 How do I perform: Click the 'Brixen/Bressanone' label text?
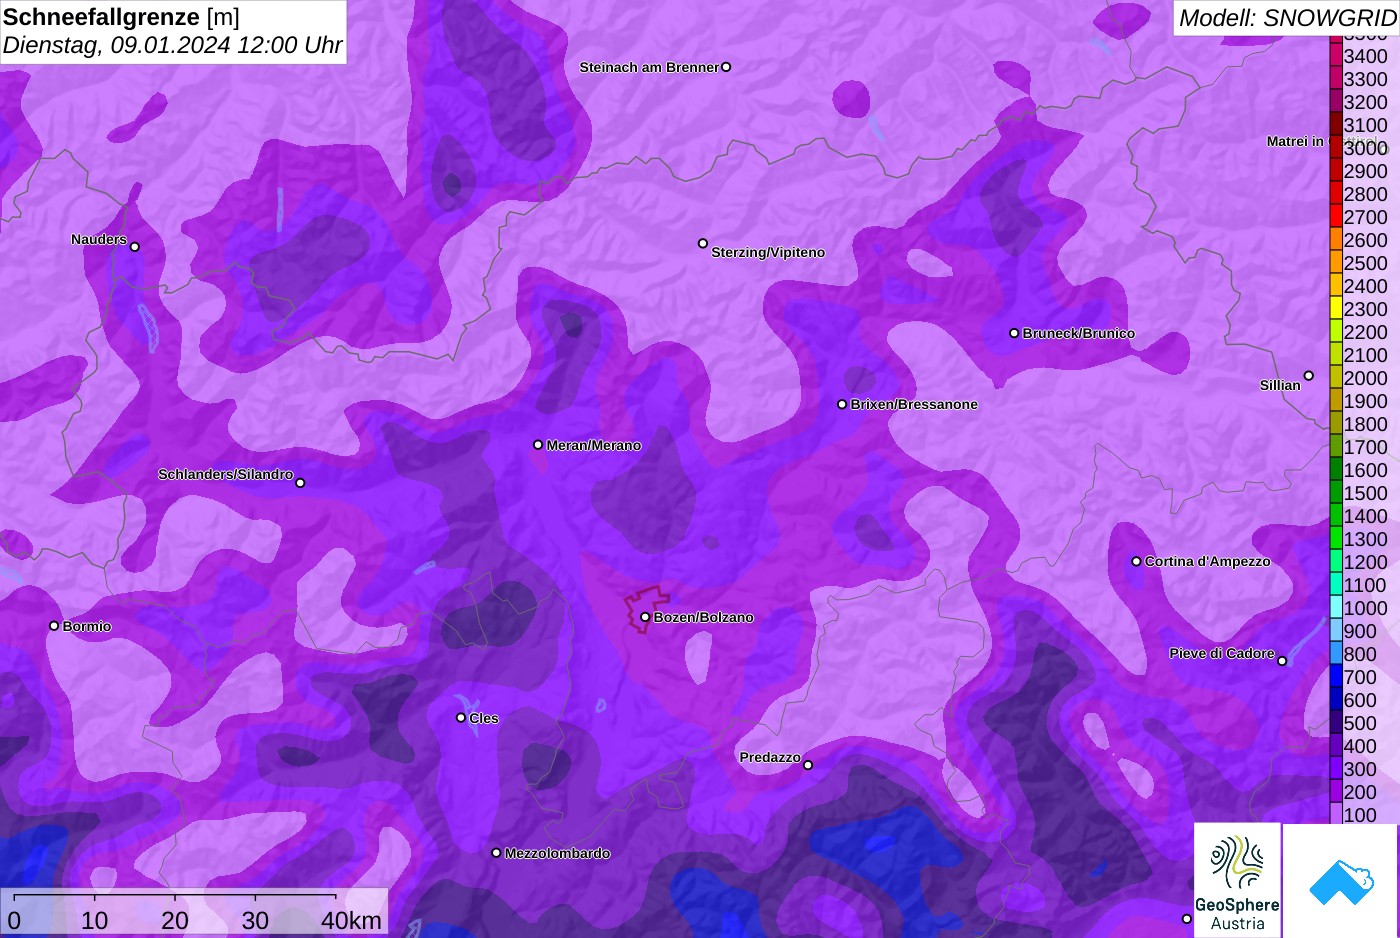(914, 404)
